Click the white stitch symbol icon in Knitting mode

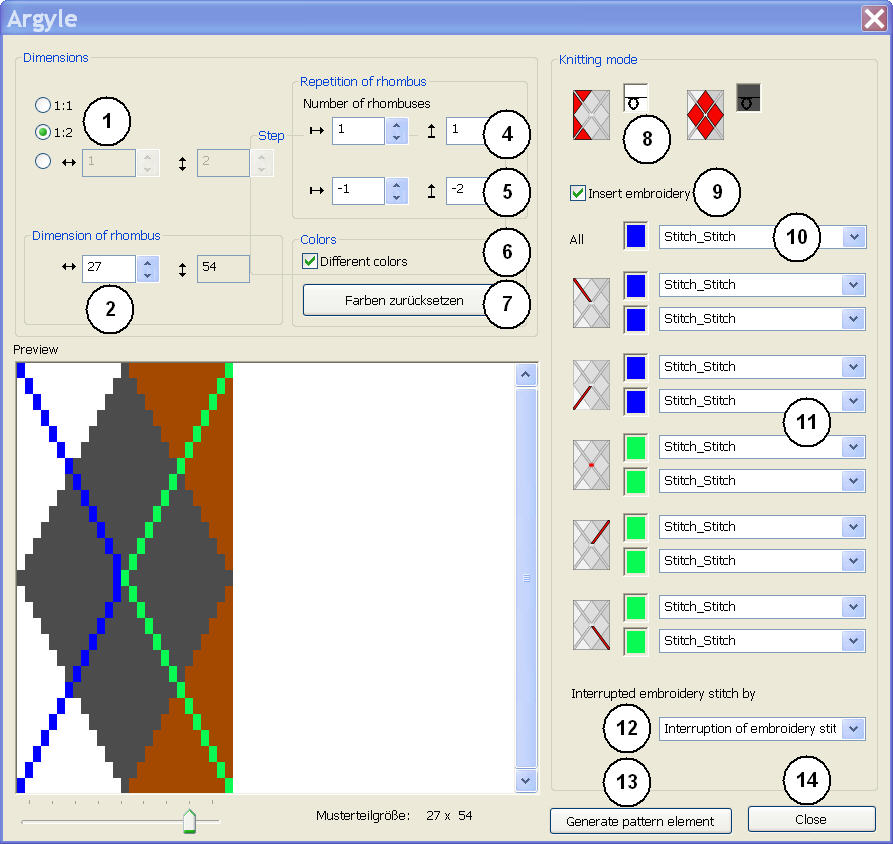tap(636, 97)
